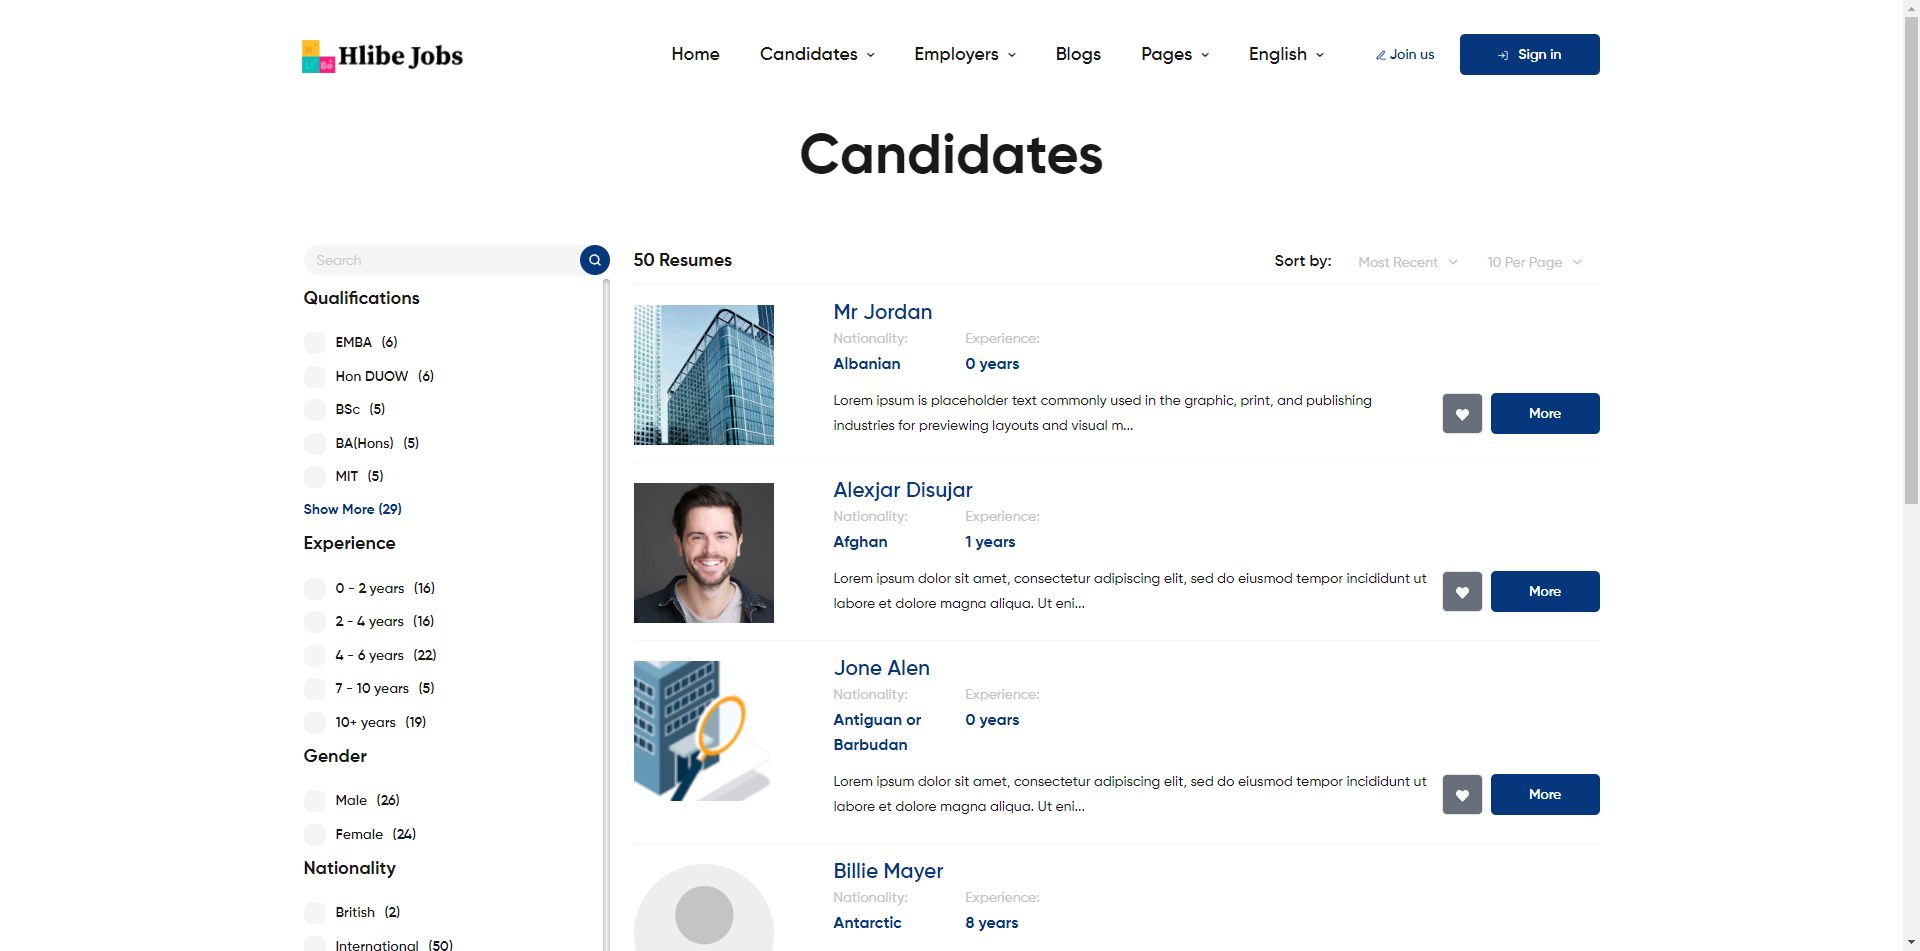Tick the Female gender checkbox
This screenshot has height=951, width=1920.
(315, 835)
